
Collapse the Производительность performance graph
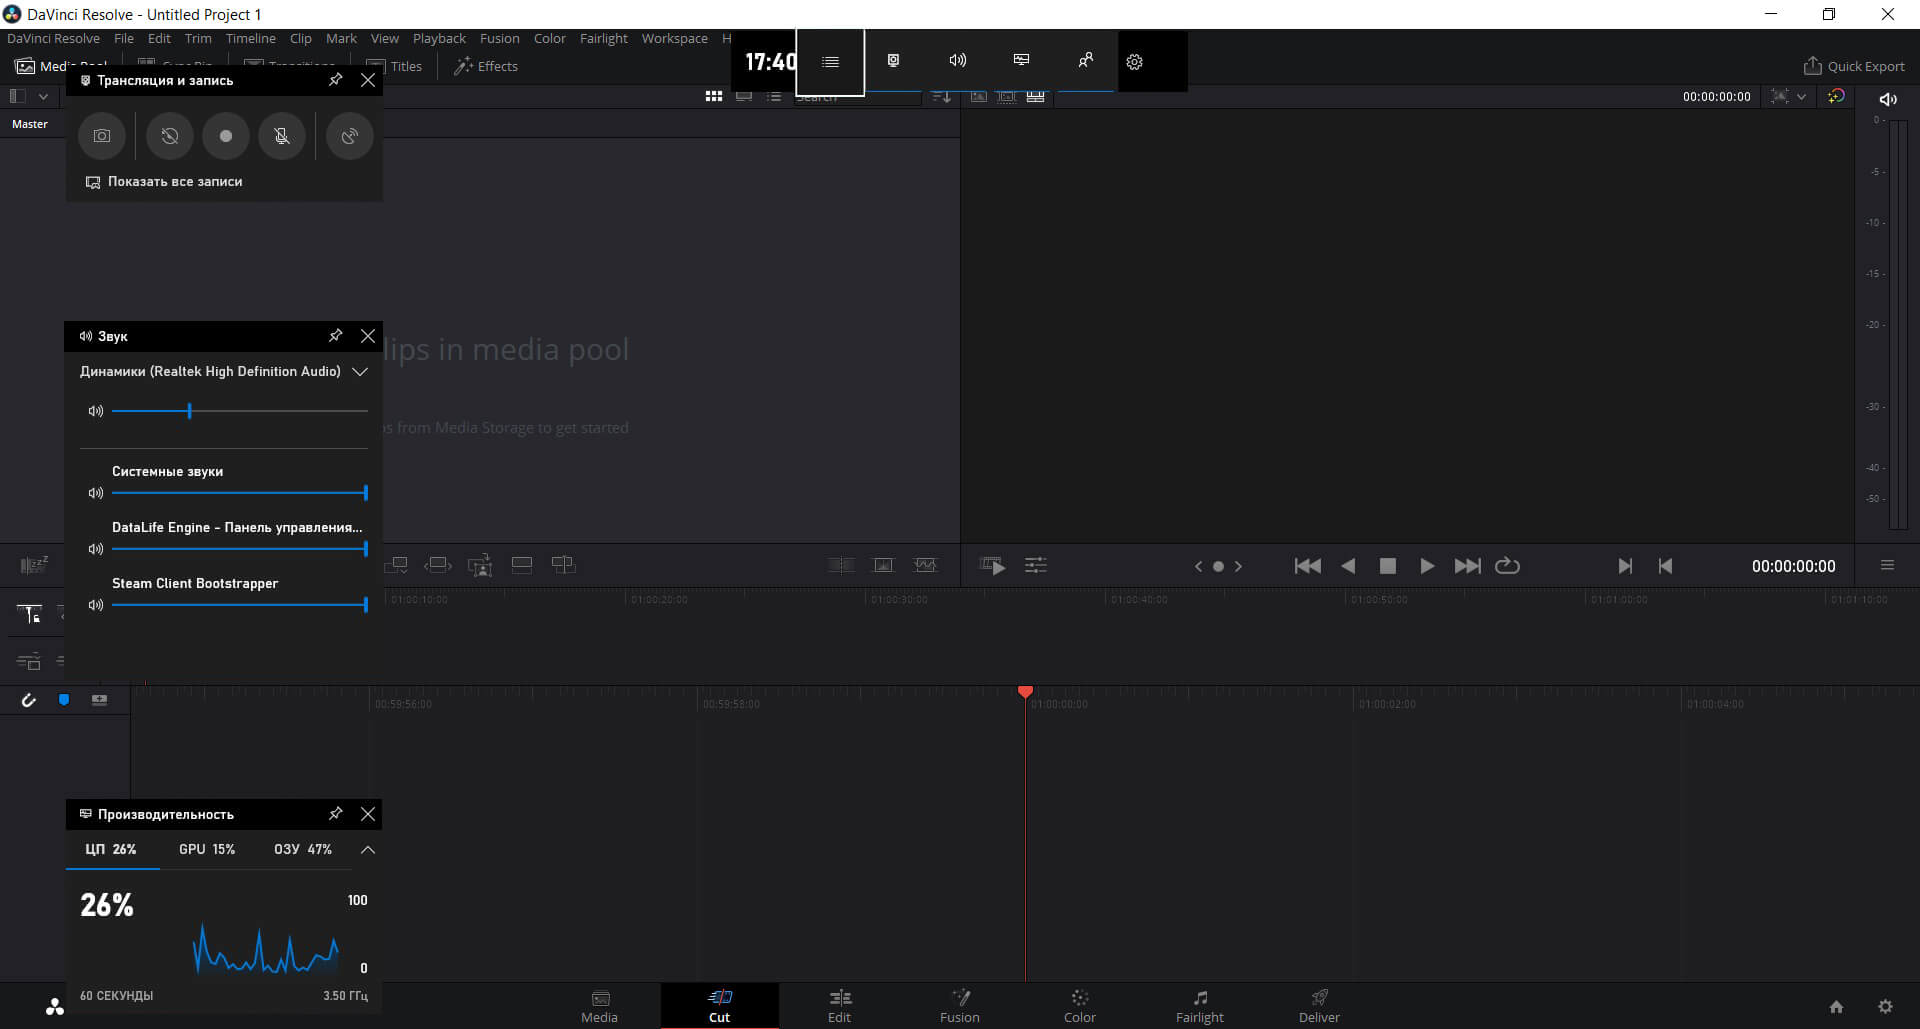click(367, 850)
